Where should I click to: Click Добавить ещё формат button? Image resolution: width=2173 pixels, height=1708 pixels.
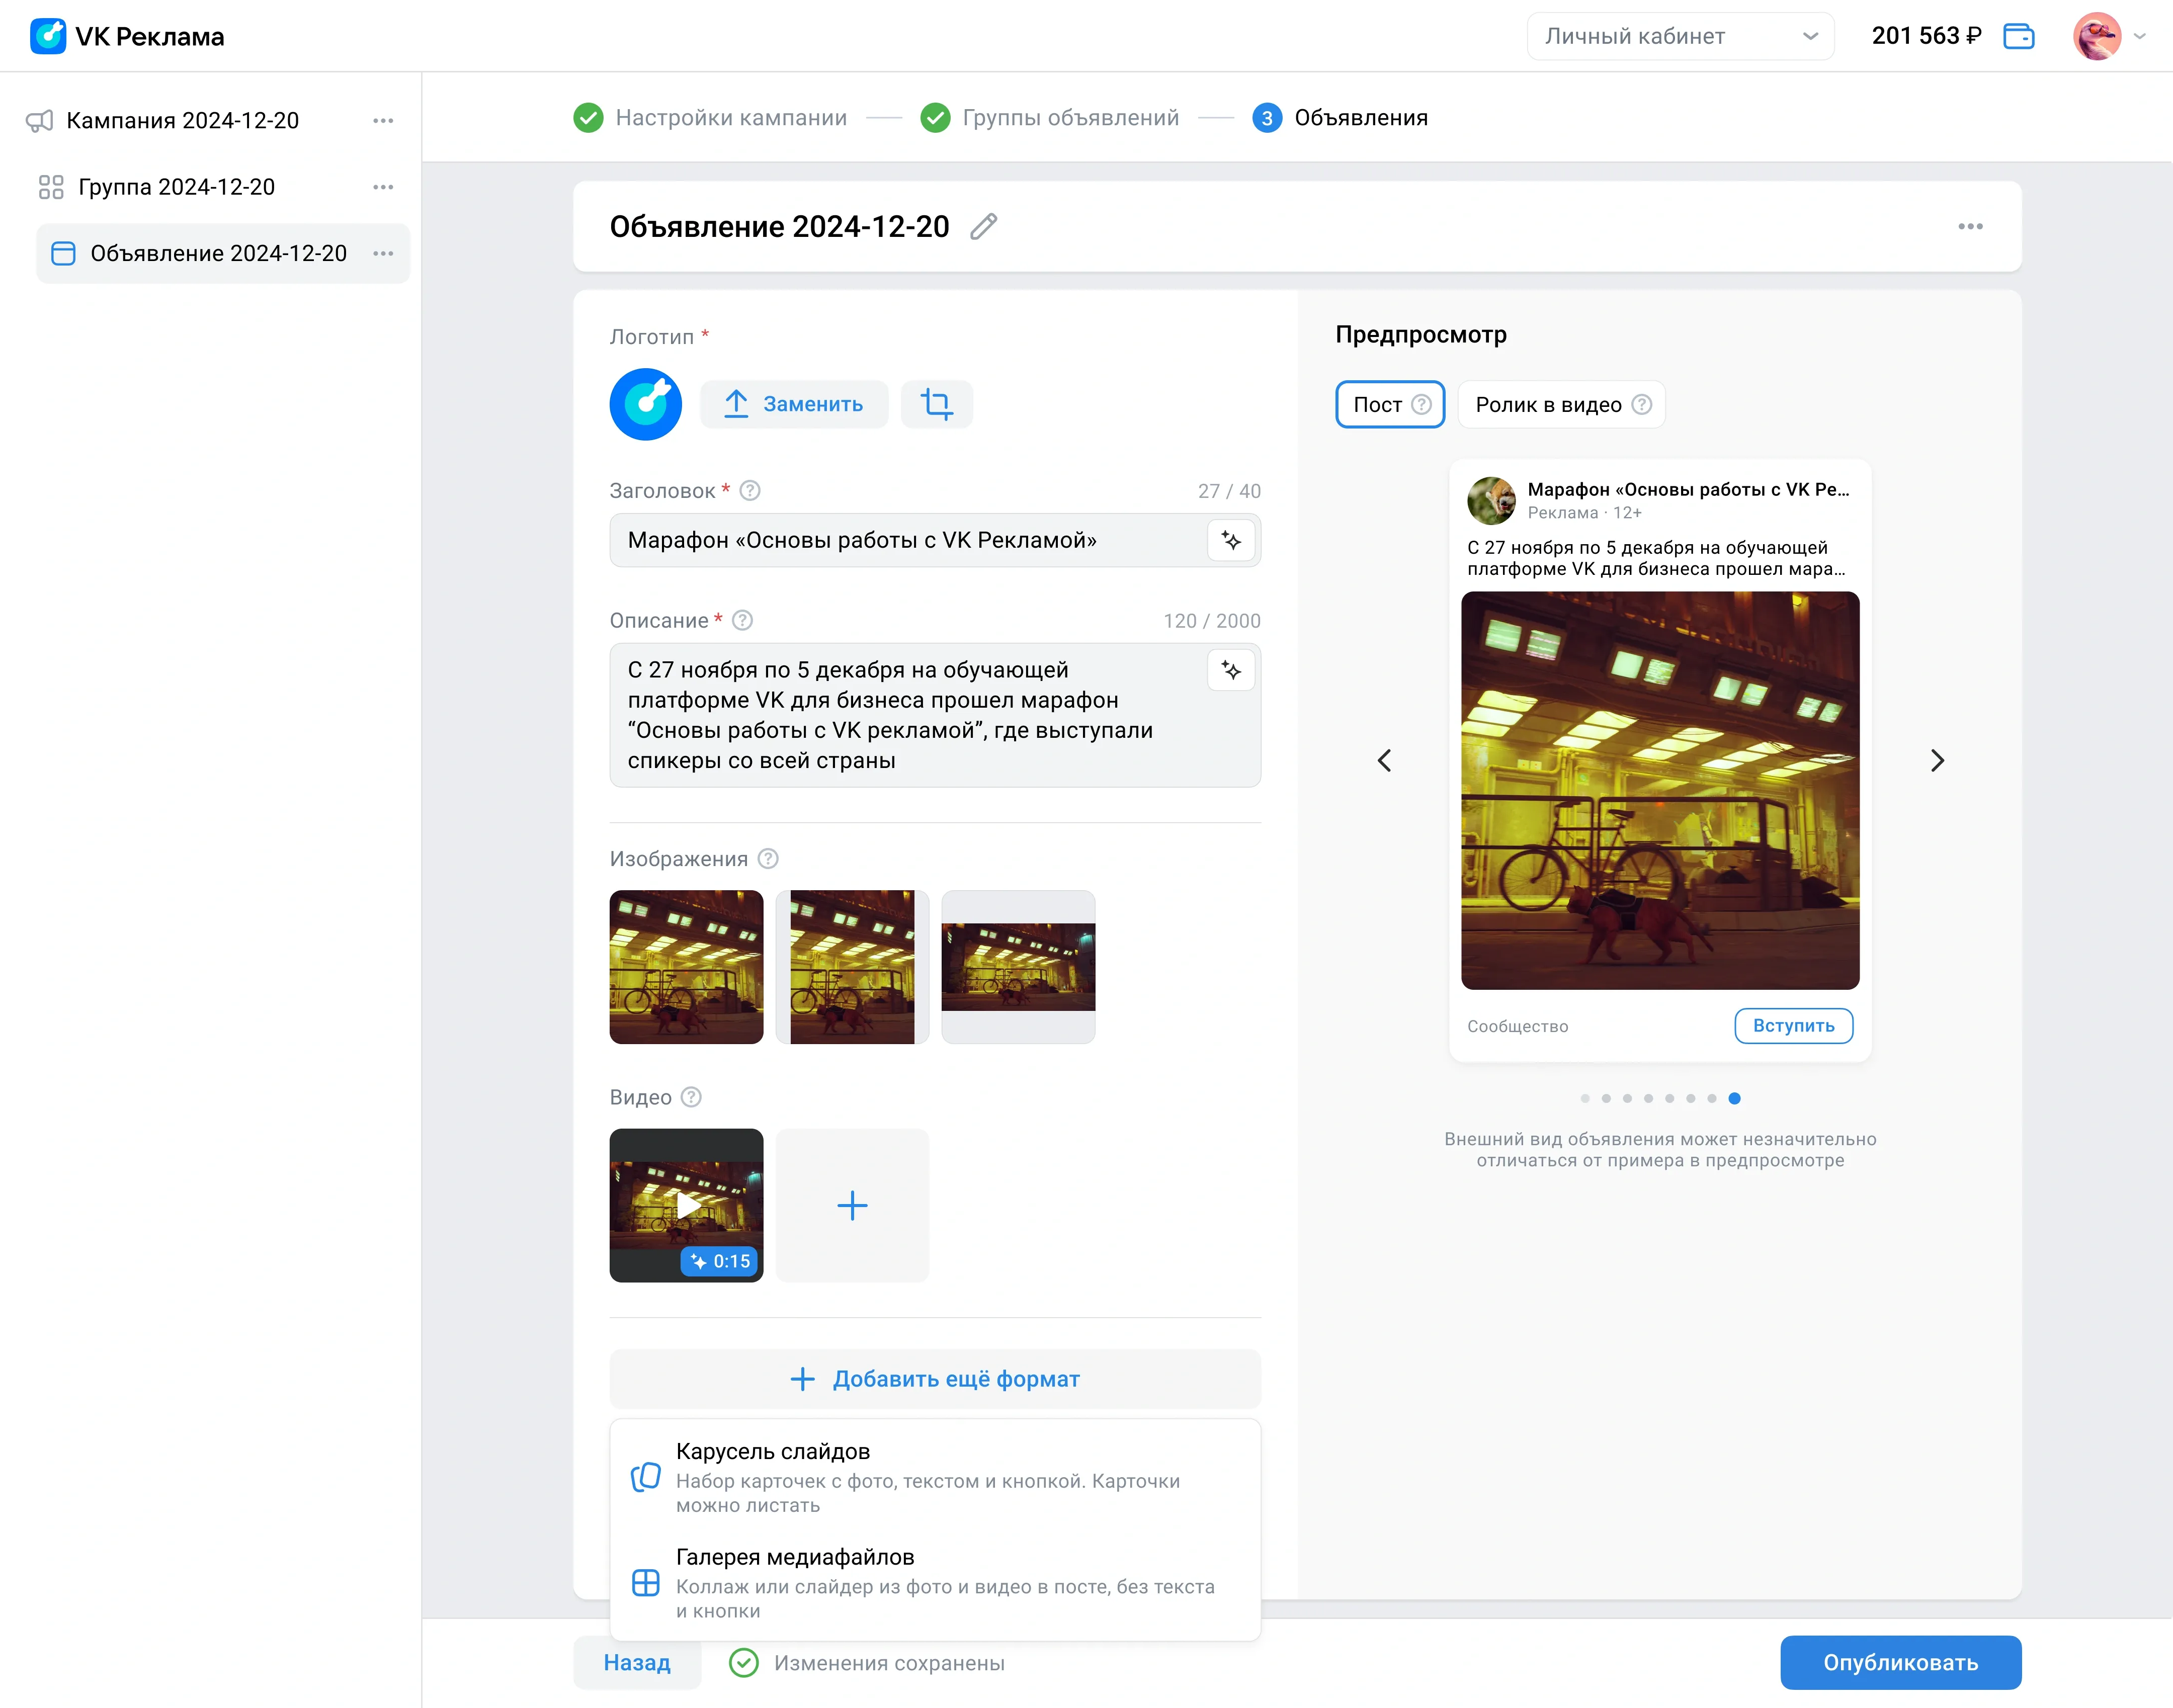tap(935, 1379)
